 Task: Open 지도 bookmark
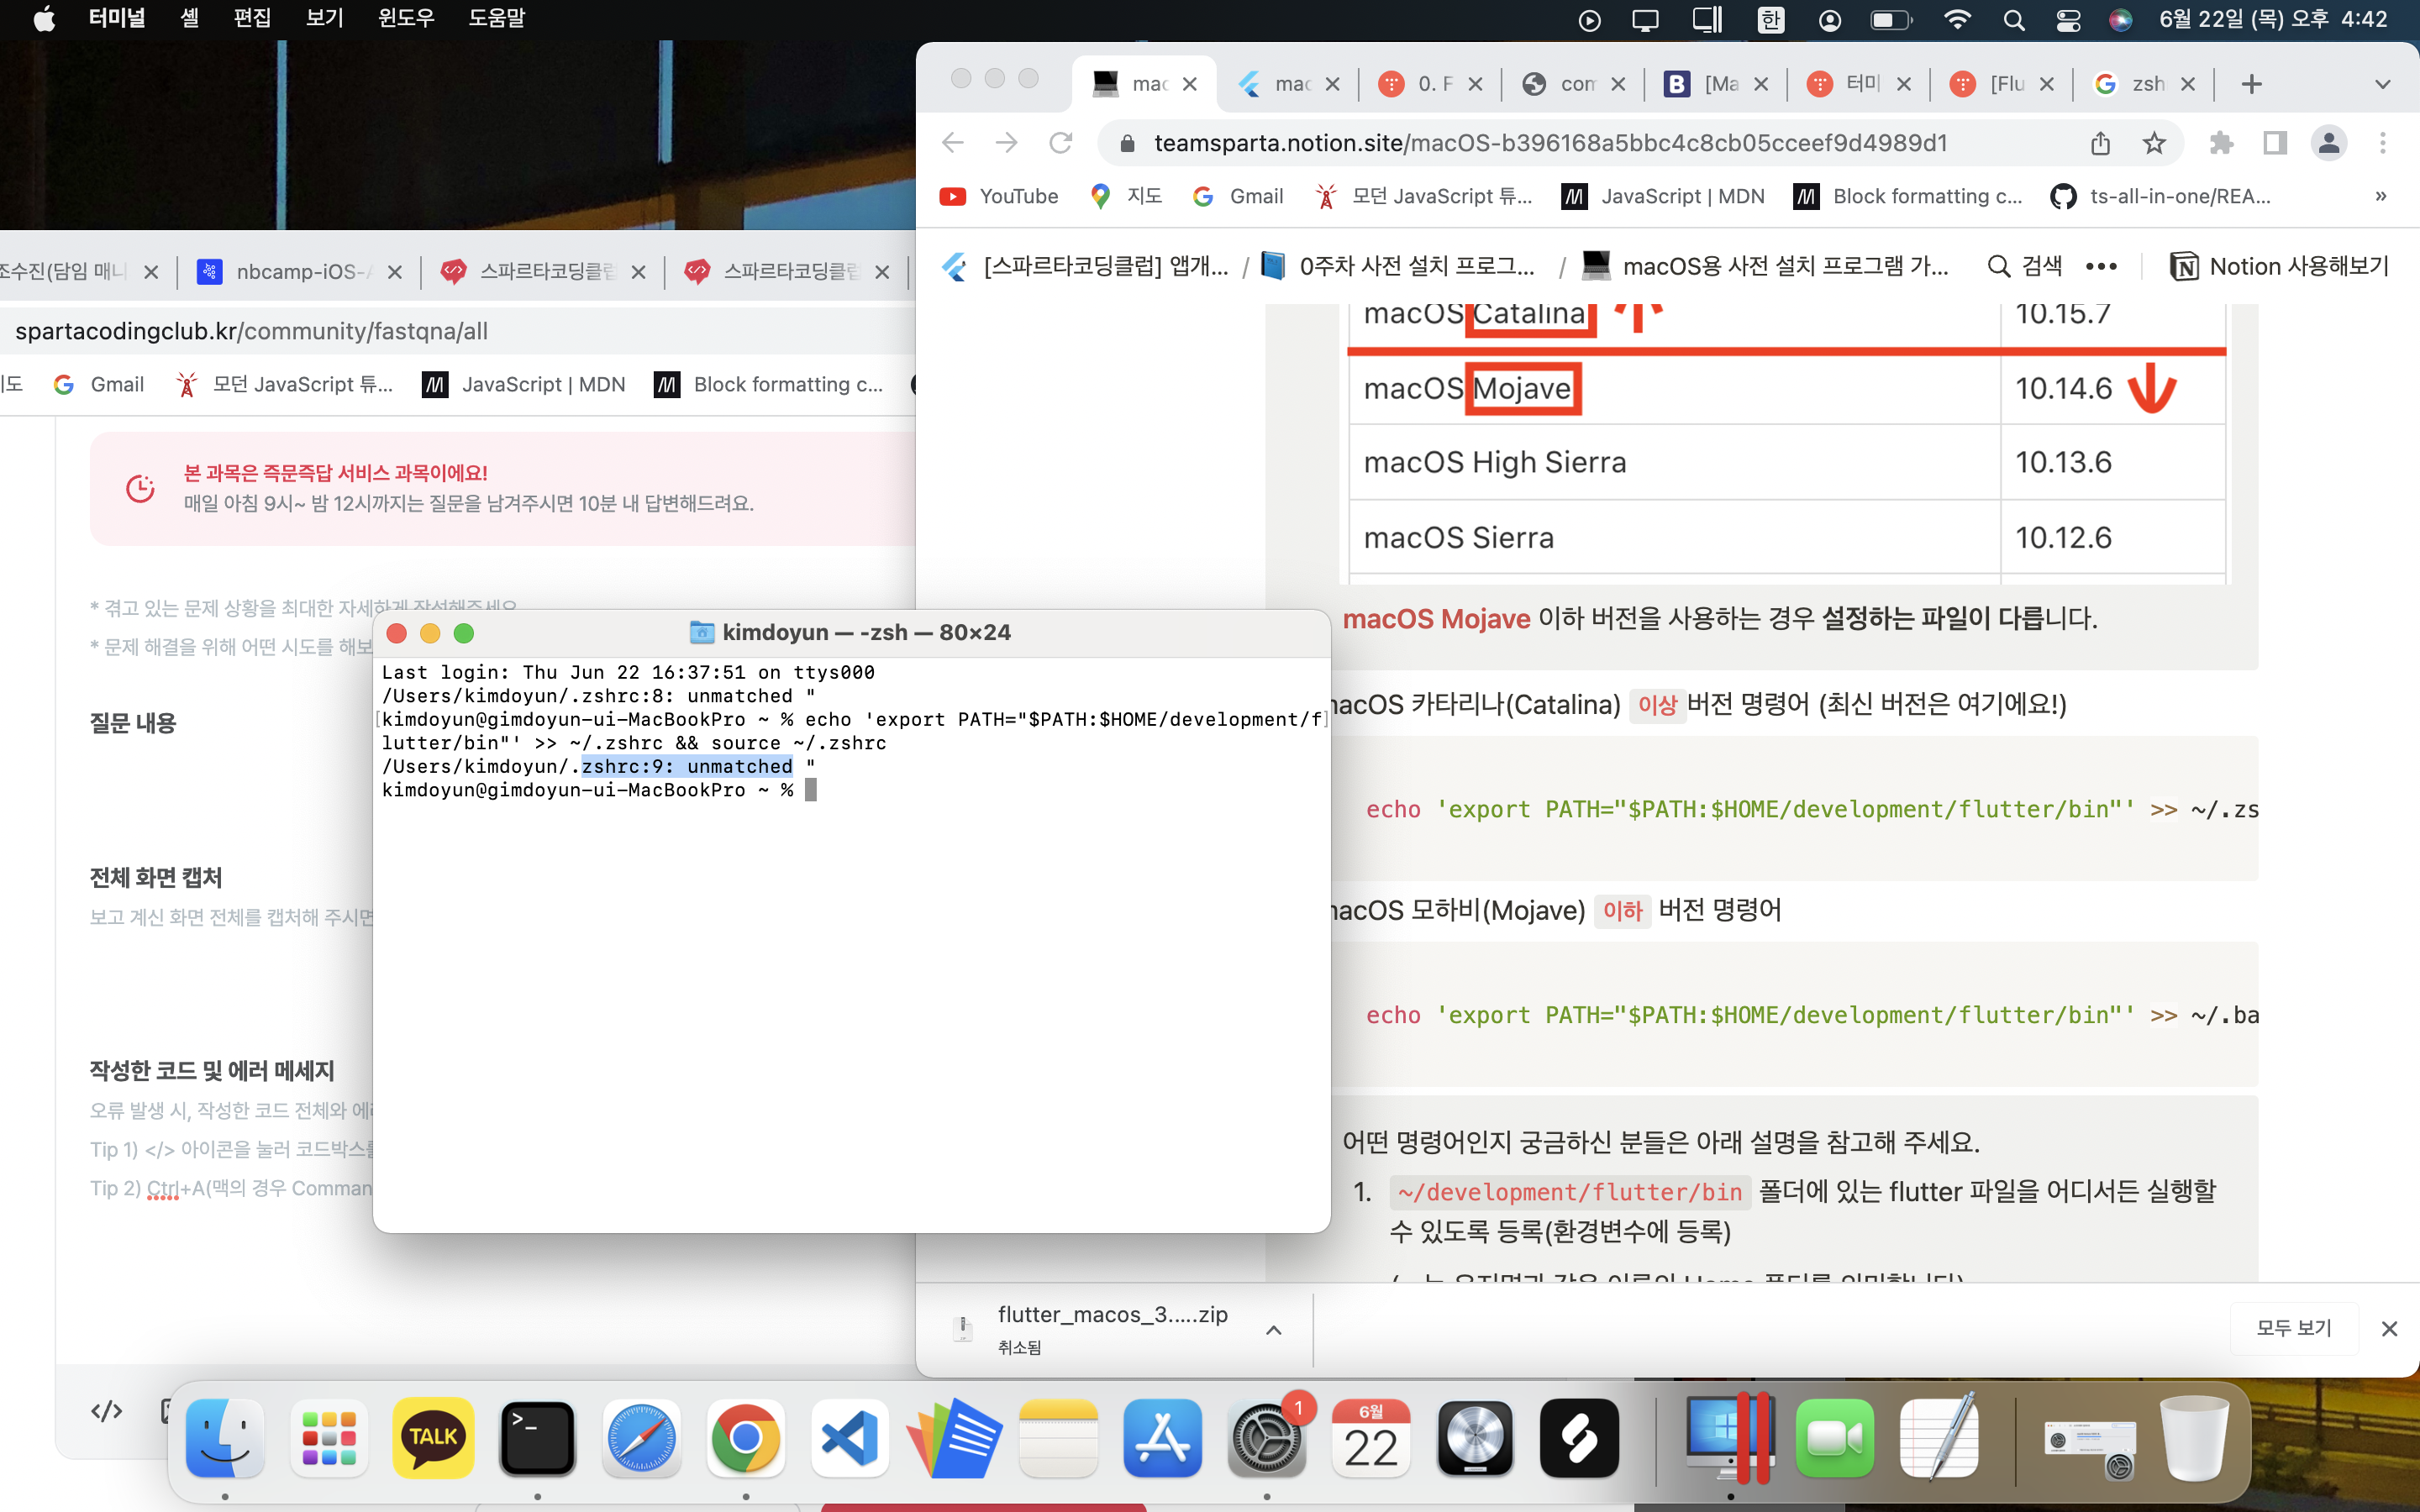(x=1126, y=196)
